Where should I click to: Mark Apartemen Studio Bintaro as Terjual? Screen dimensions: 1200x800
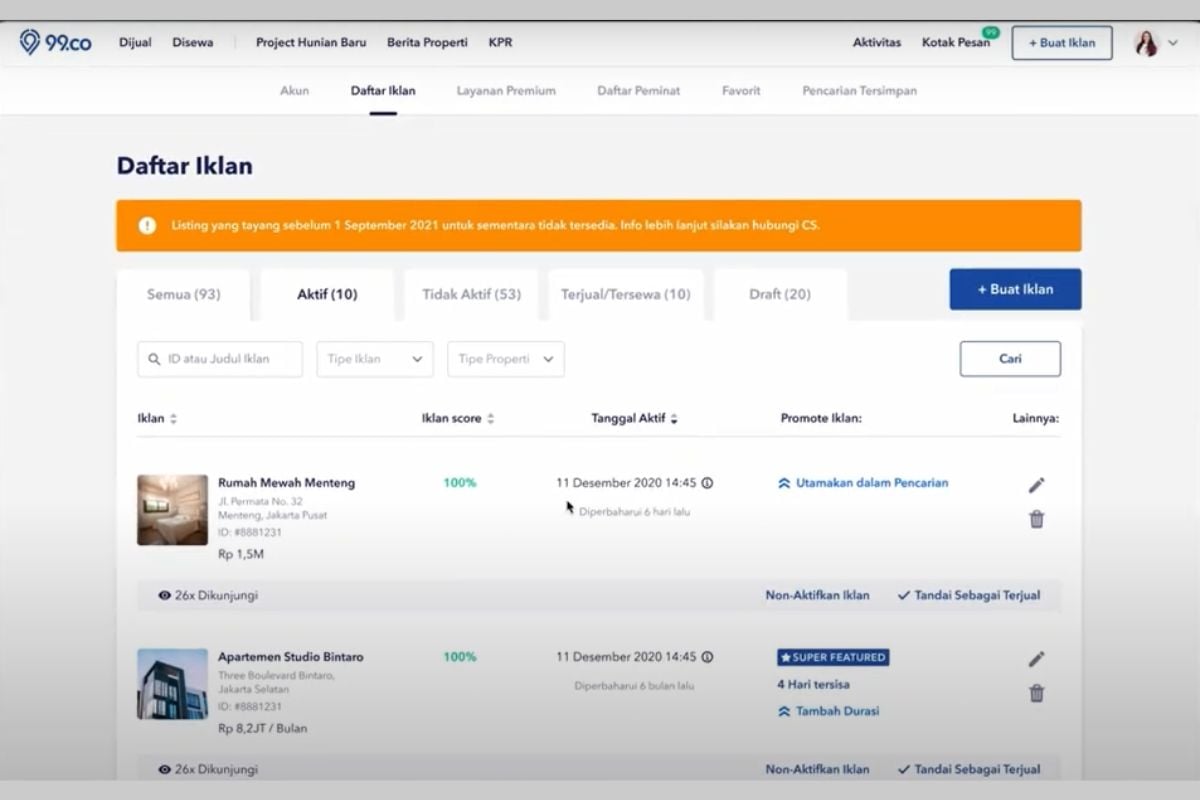pyautogui.click(x=969, y=769)
